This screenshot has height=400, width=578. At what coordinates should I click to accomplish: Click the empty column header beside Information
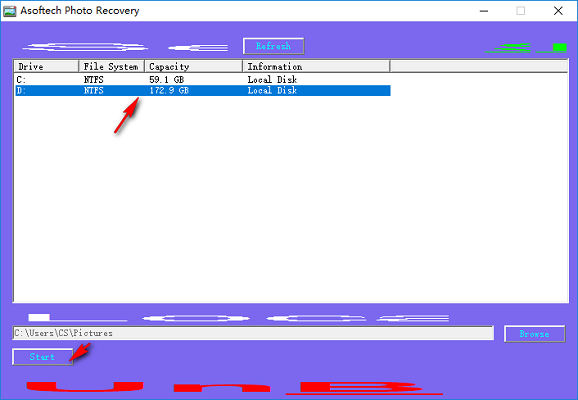[x=478, y=66]
